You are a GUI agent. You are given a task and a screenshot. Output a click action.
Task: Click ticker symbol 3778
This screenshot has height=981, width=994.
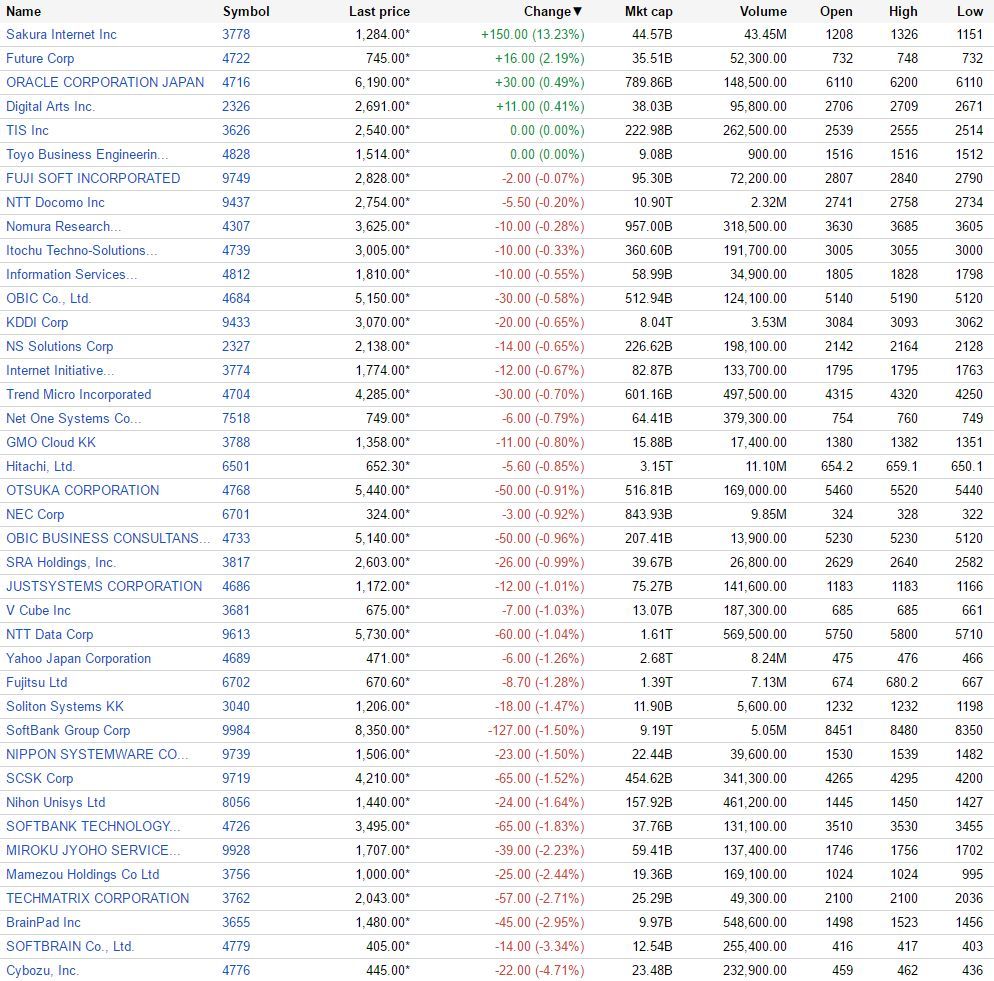[236, 34]
